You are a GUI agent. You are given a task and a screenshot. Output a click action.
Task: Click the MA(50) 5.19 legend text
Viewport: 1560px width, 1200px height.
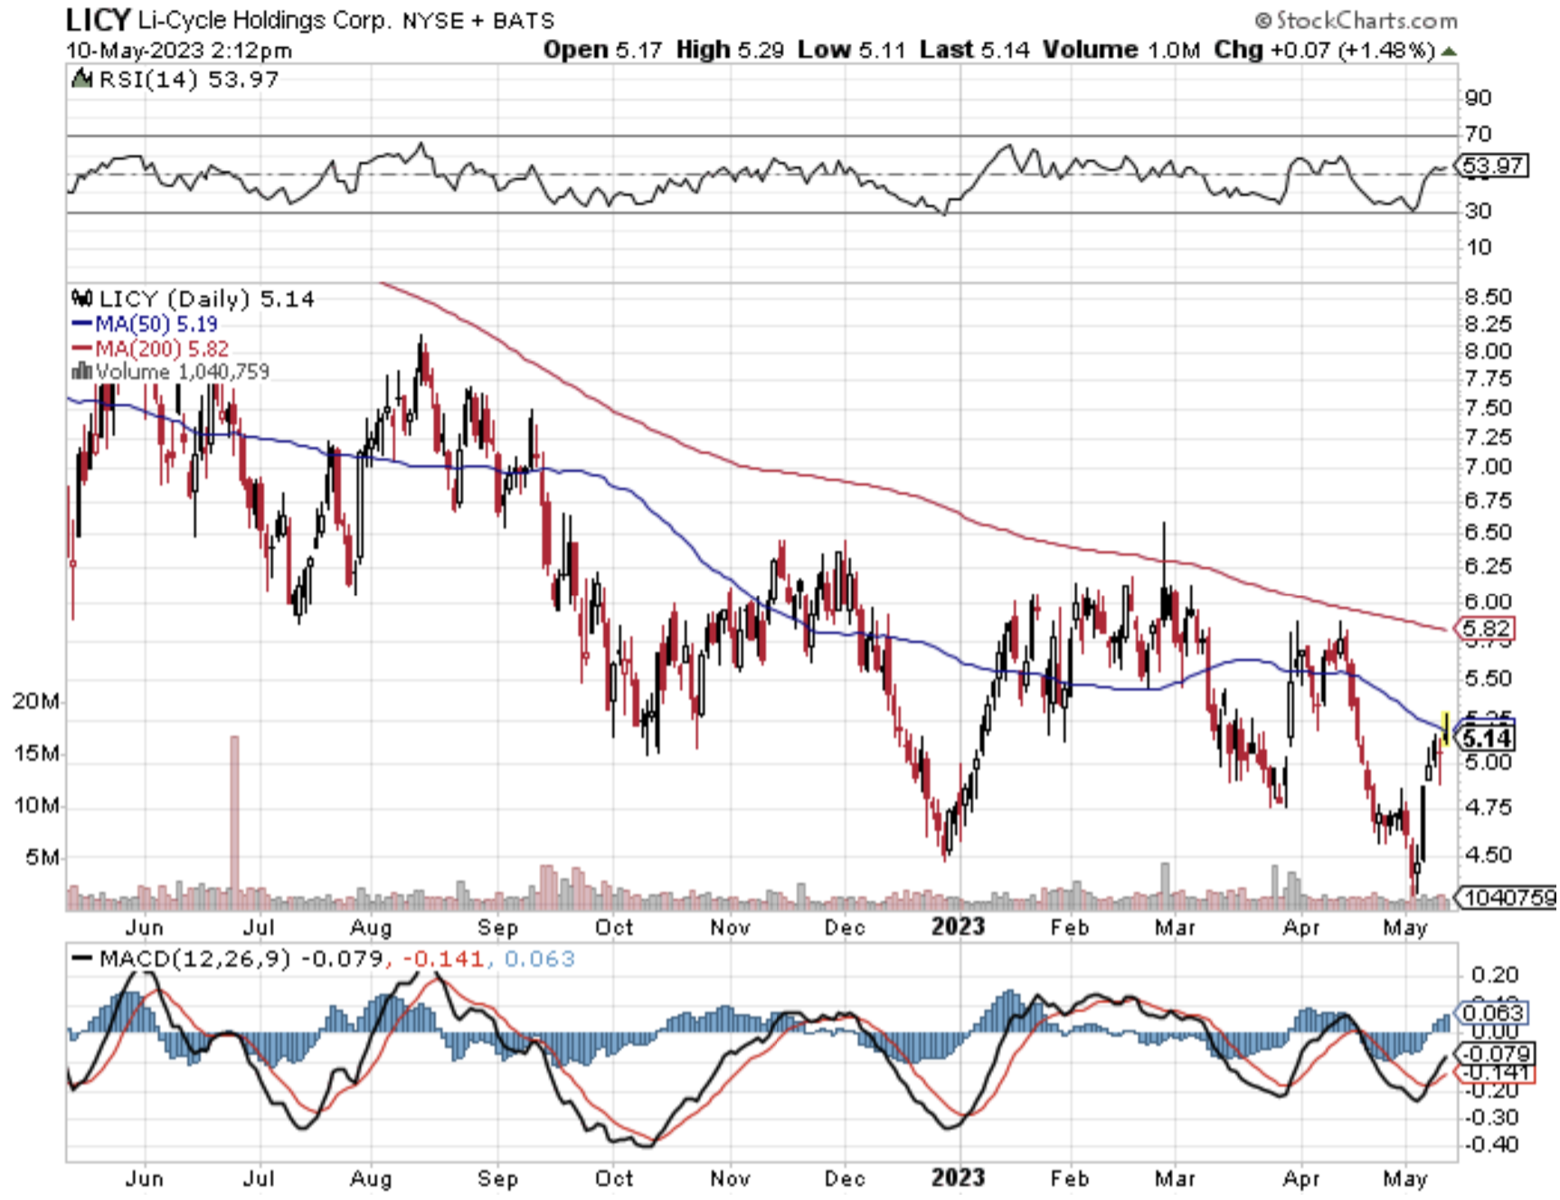pyautogui.click(x=157, y=324)
